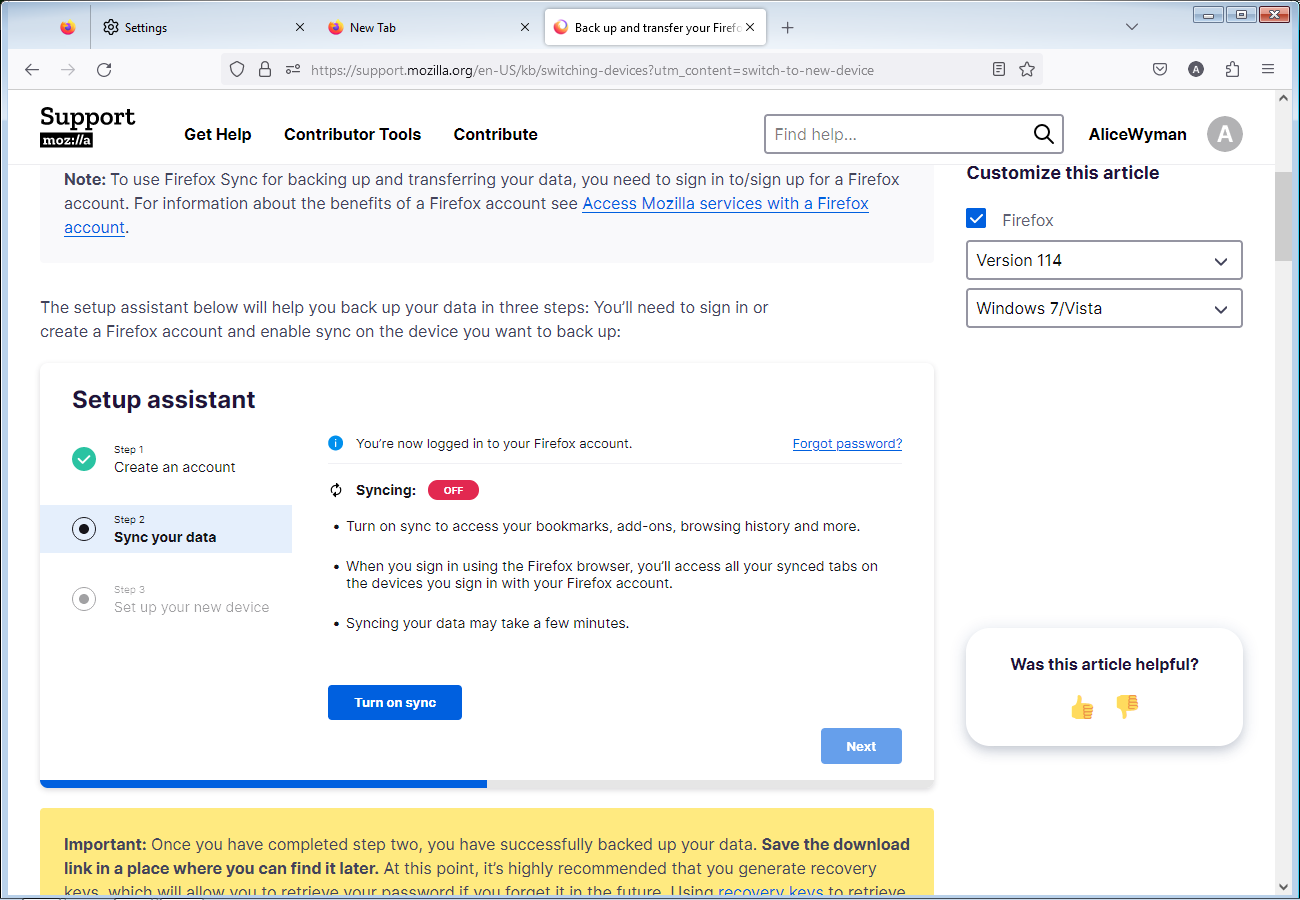Open the Firefox hamburger application menu
Image resolution: width=1300 pixels, height=900 pixels.
point(1268,70)
